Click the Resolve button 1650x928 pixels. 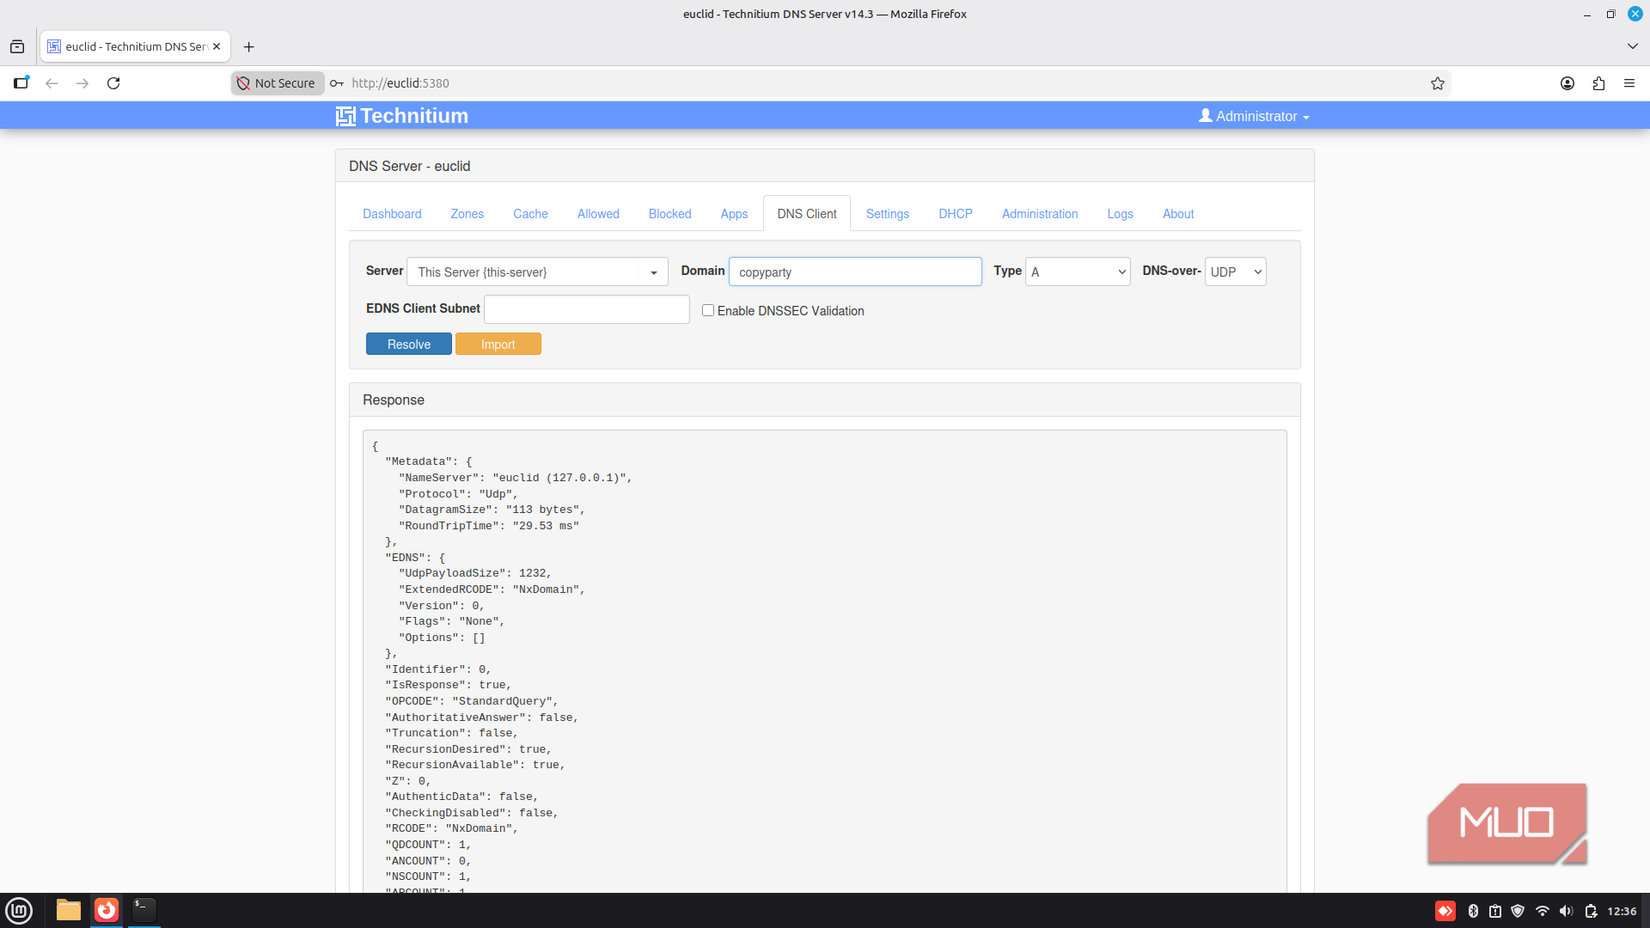tap(408, 343)
